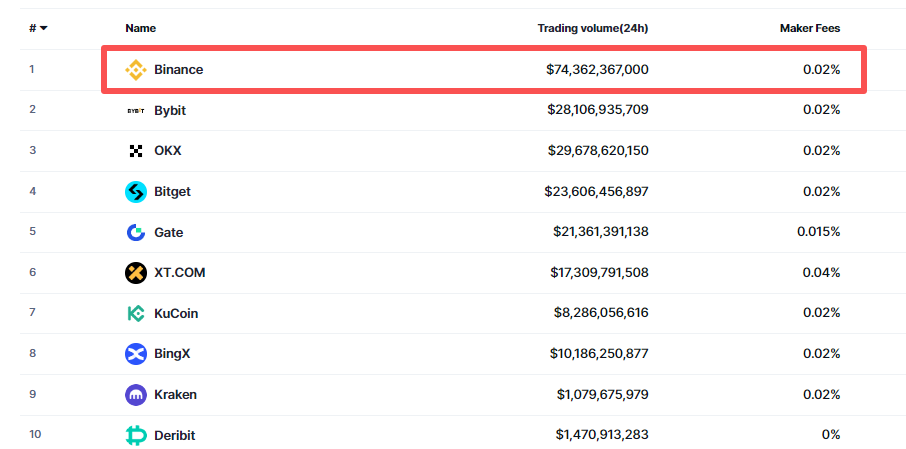The height and width of the screenshot is (449, 906).
Task: Select XT.COM's 0.04% maker fee cell
Action: tap(820, 272)
